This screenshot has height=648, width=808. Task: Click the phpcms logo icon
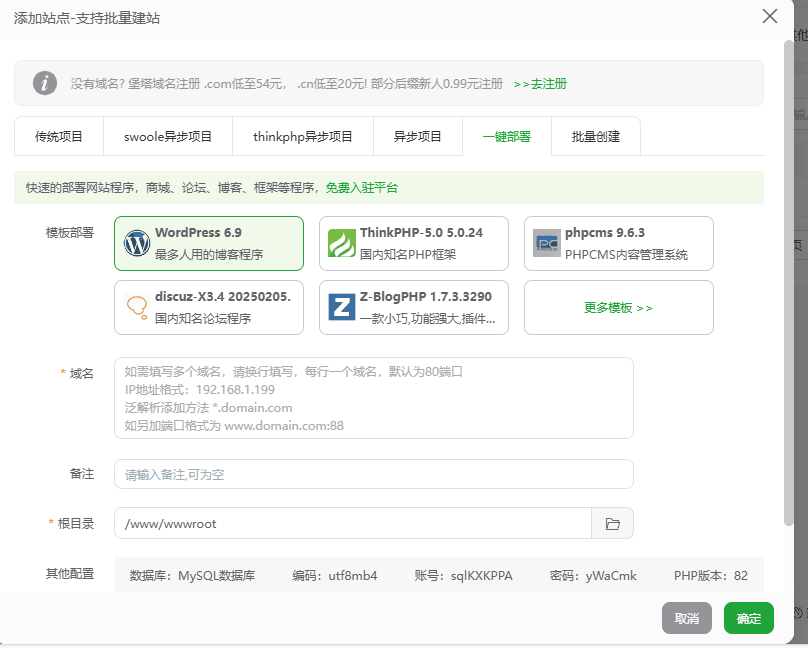547,243
